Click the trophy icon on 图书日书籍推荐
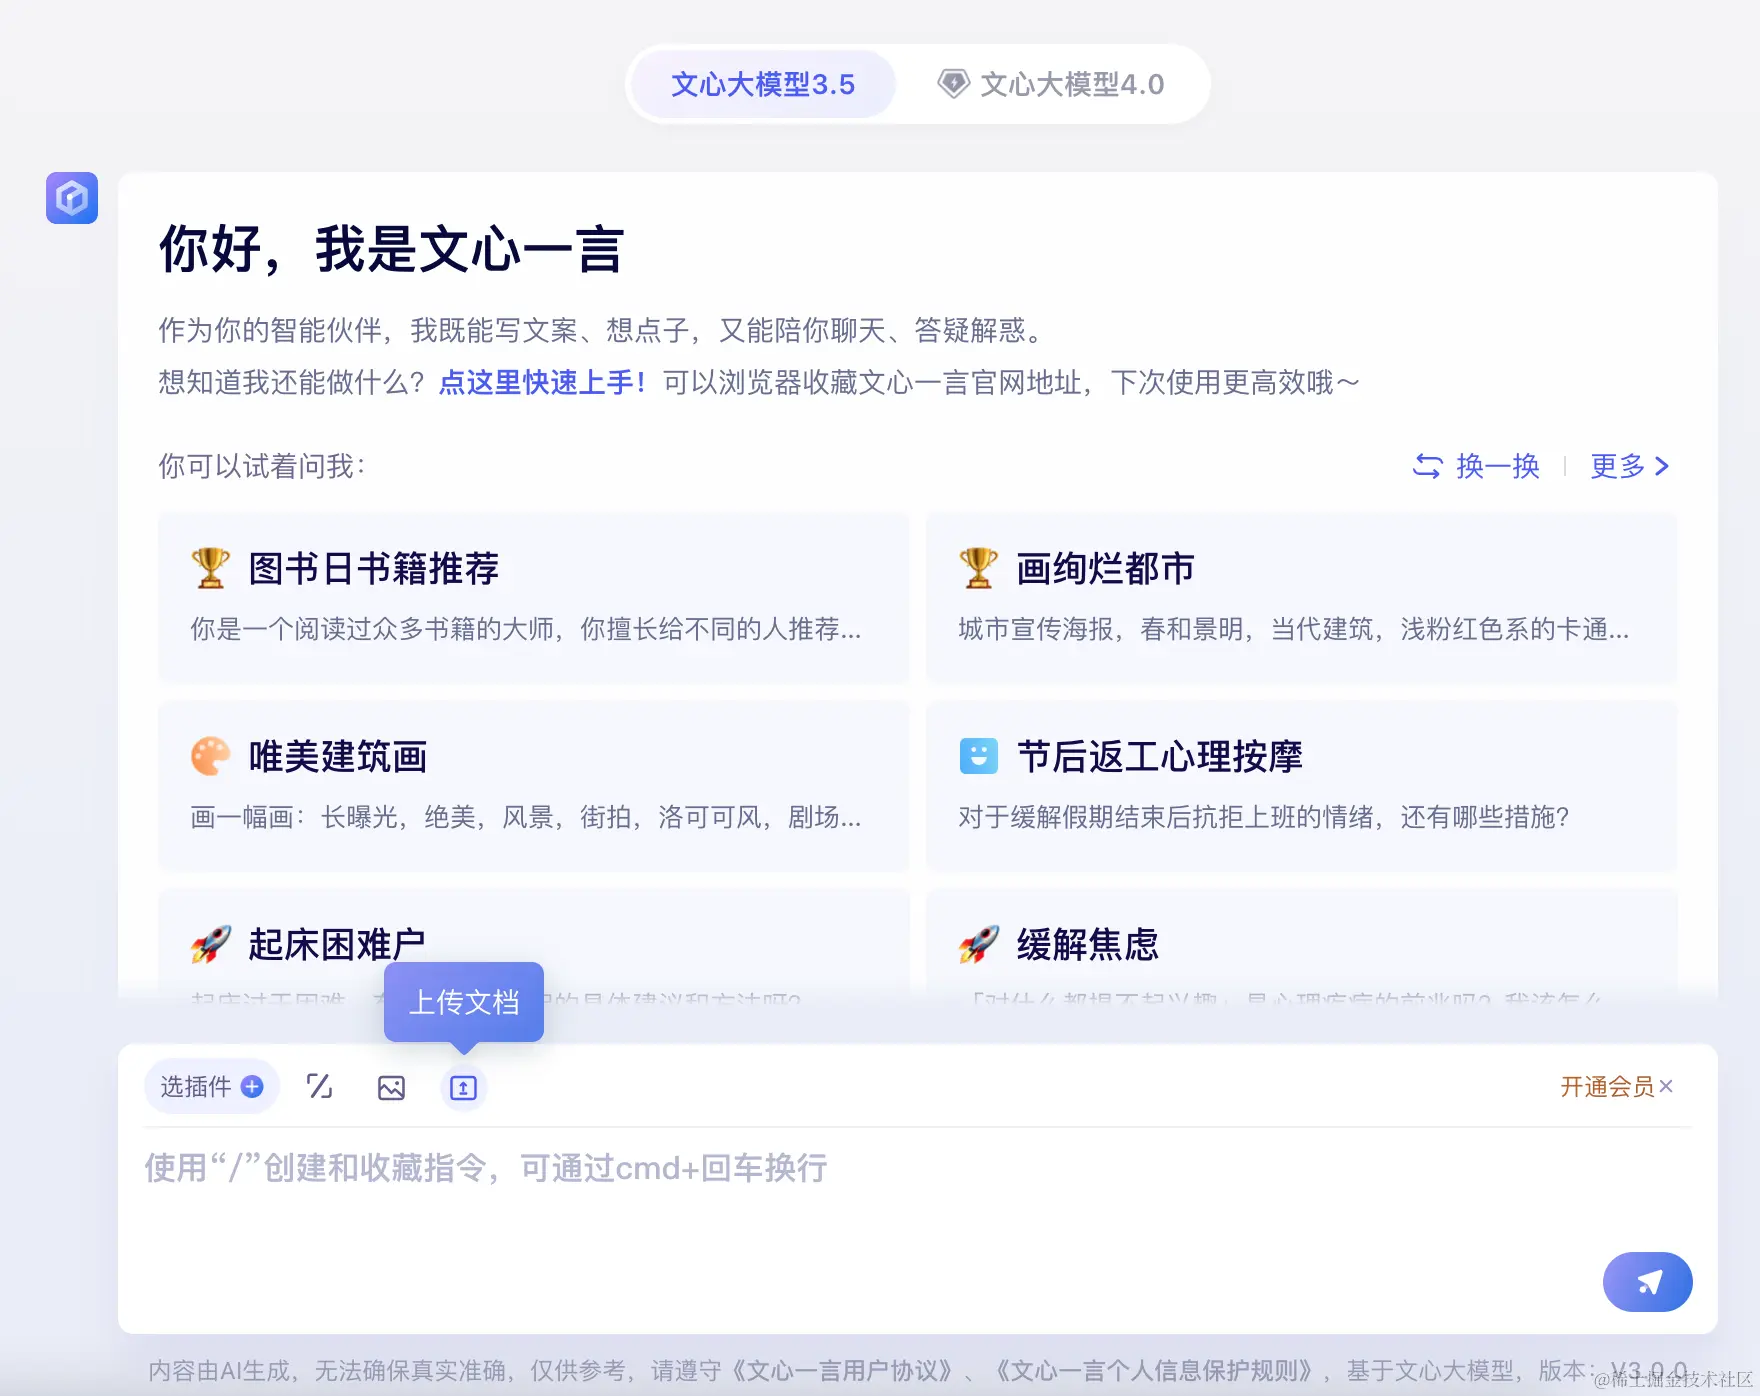 210,568
